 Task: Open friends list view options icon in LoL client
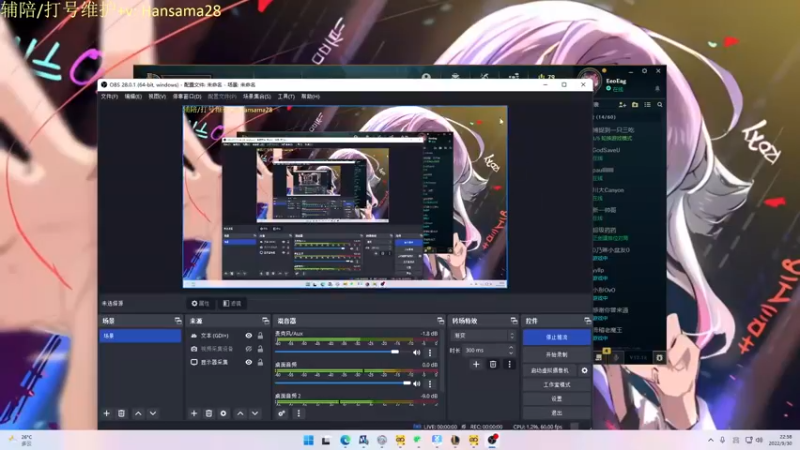point(647,105)
